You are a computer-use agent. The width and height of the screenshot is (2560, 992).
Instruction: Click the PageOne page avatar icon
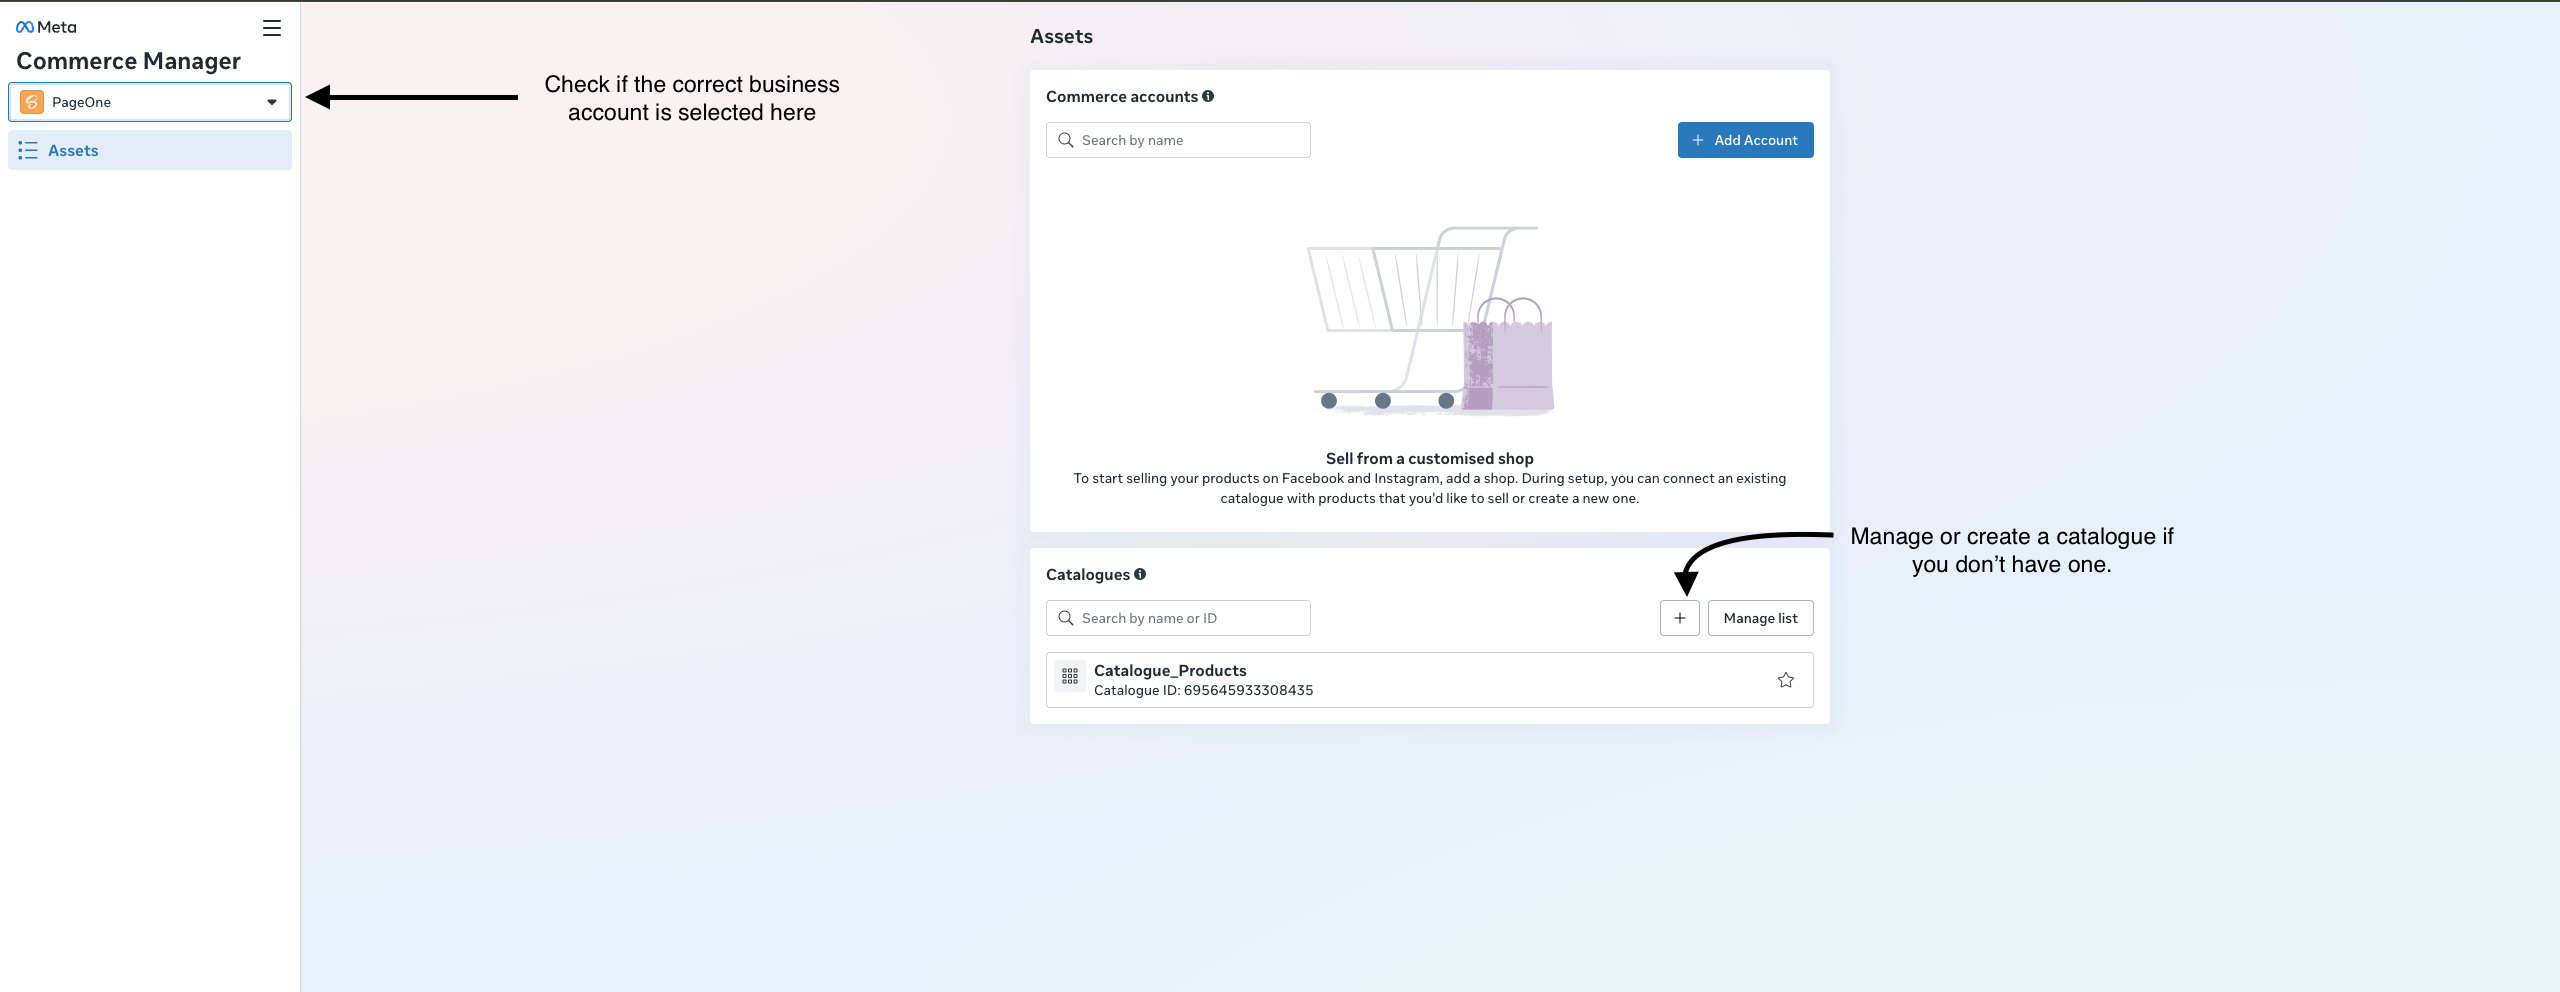coord(32,101)
